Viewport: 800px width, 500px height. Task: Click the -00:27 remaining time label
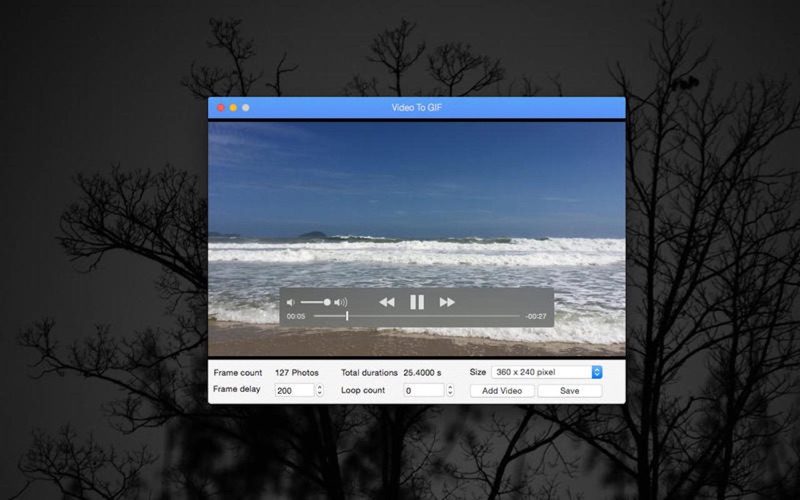point(536,316)
